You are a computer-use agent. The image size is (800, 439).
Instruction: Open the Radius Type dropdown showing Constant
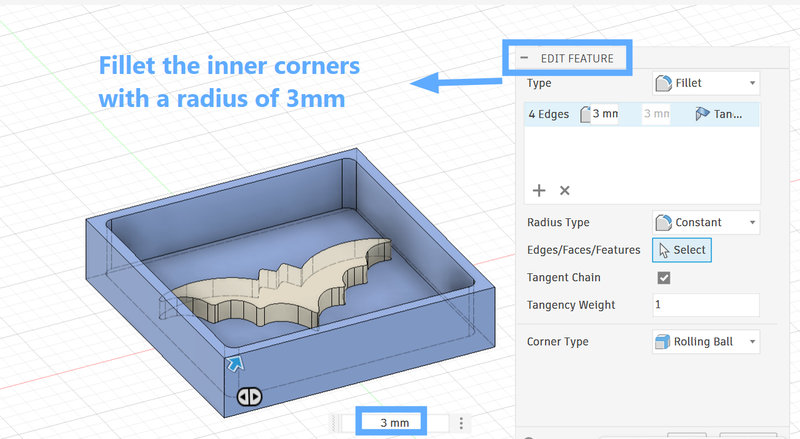pos(706,223)
